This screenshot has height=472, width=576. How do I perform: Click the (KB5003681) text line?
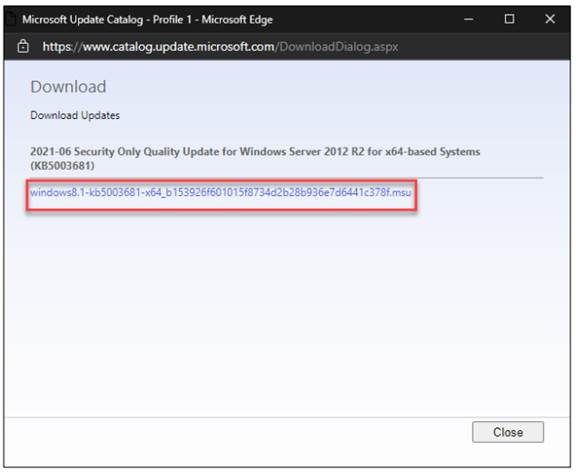62,166
